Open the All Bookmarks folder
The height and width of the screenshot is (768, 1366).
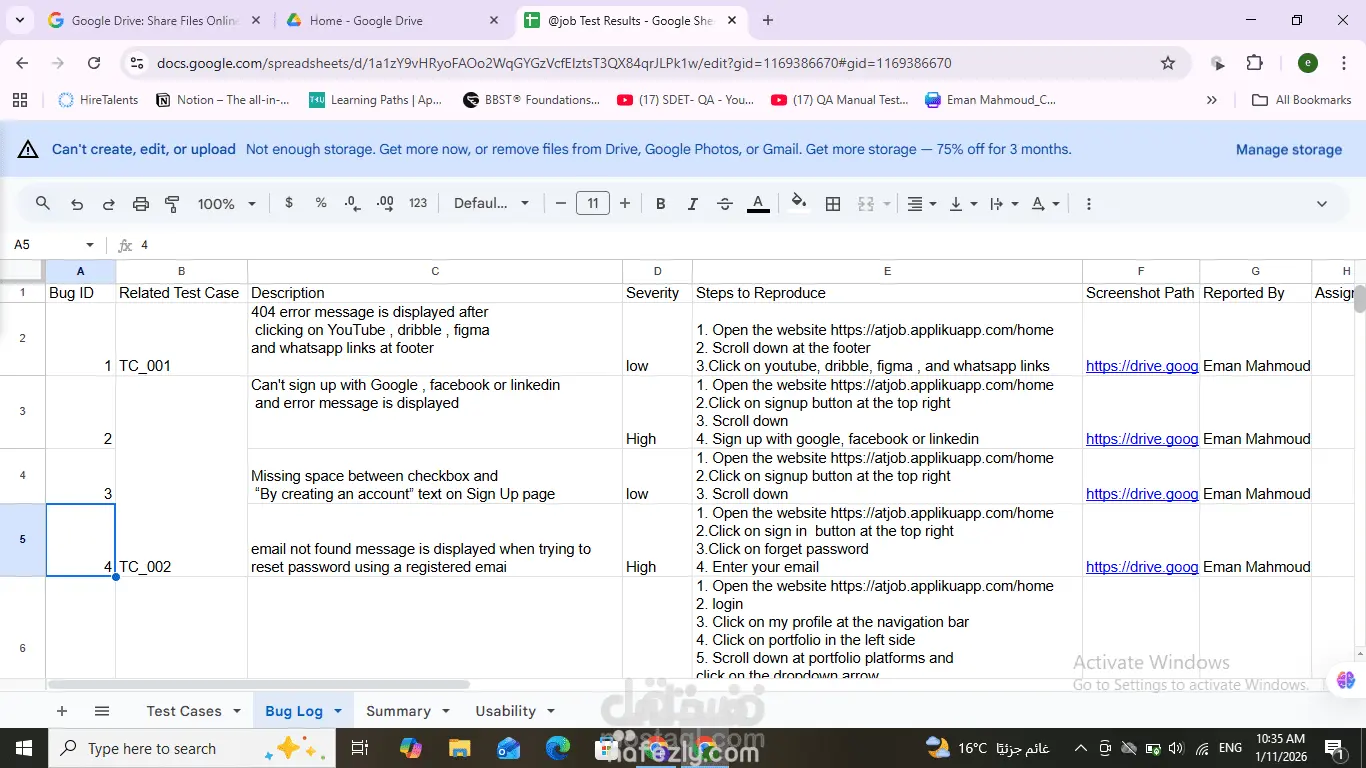click(1301, 100)
